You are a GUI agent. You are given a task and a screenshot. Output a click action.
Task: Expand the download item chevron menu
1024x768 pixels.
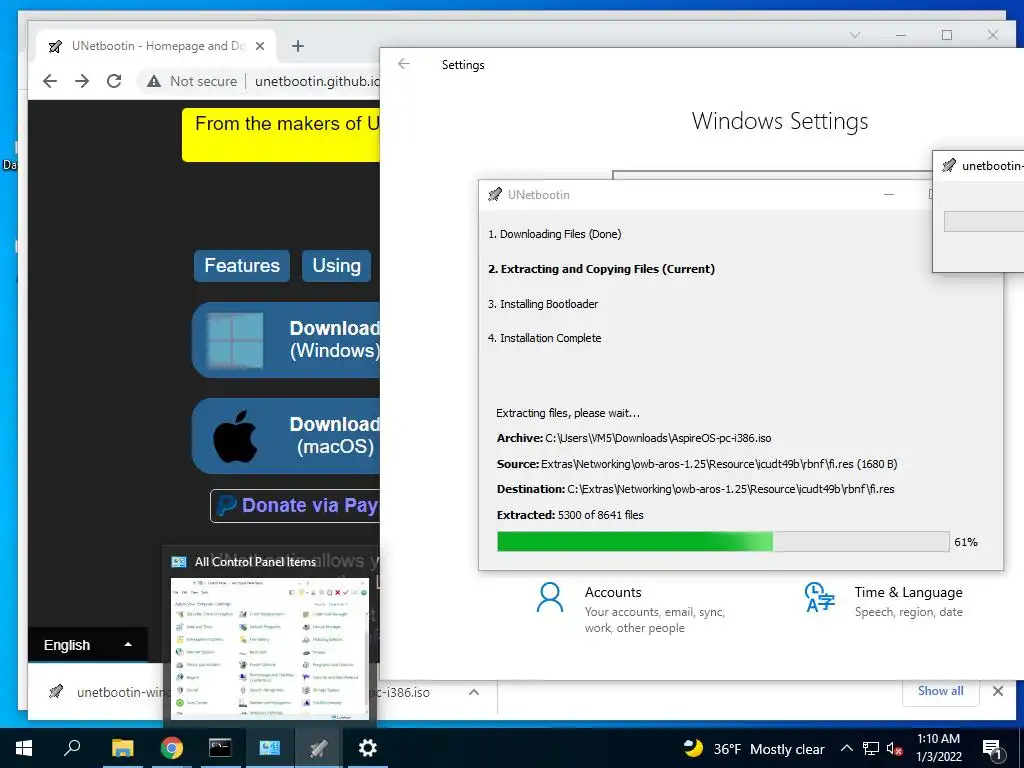click(474, 692)
